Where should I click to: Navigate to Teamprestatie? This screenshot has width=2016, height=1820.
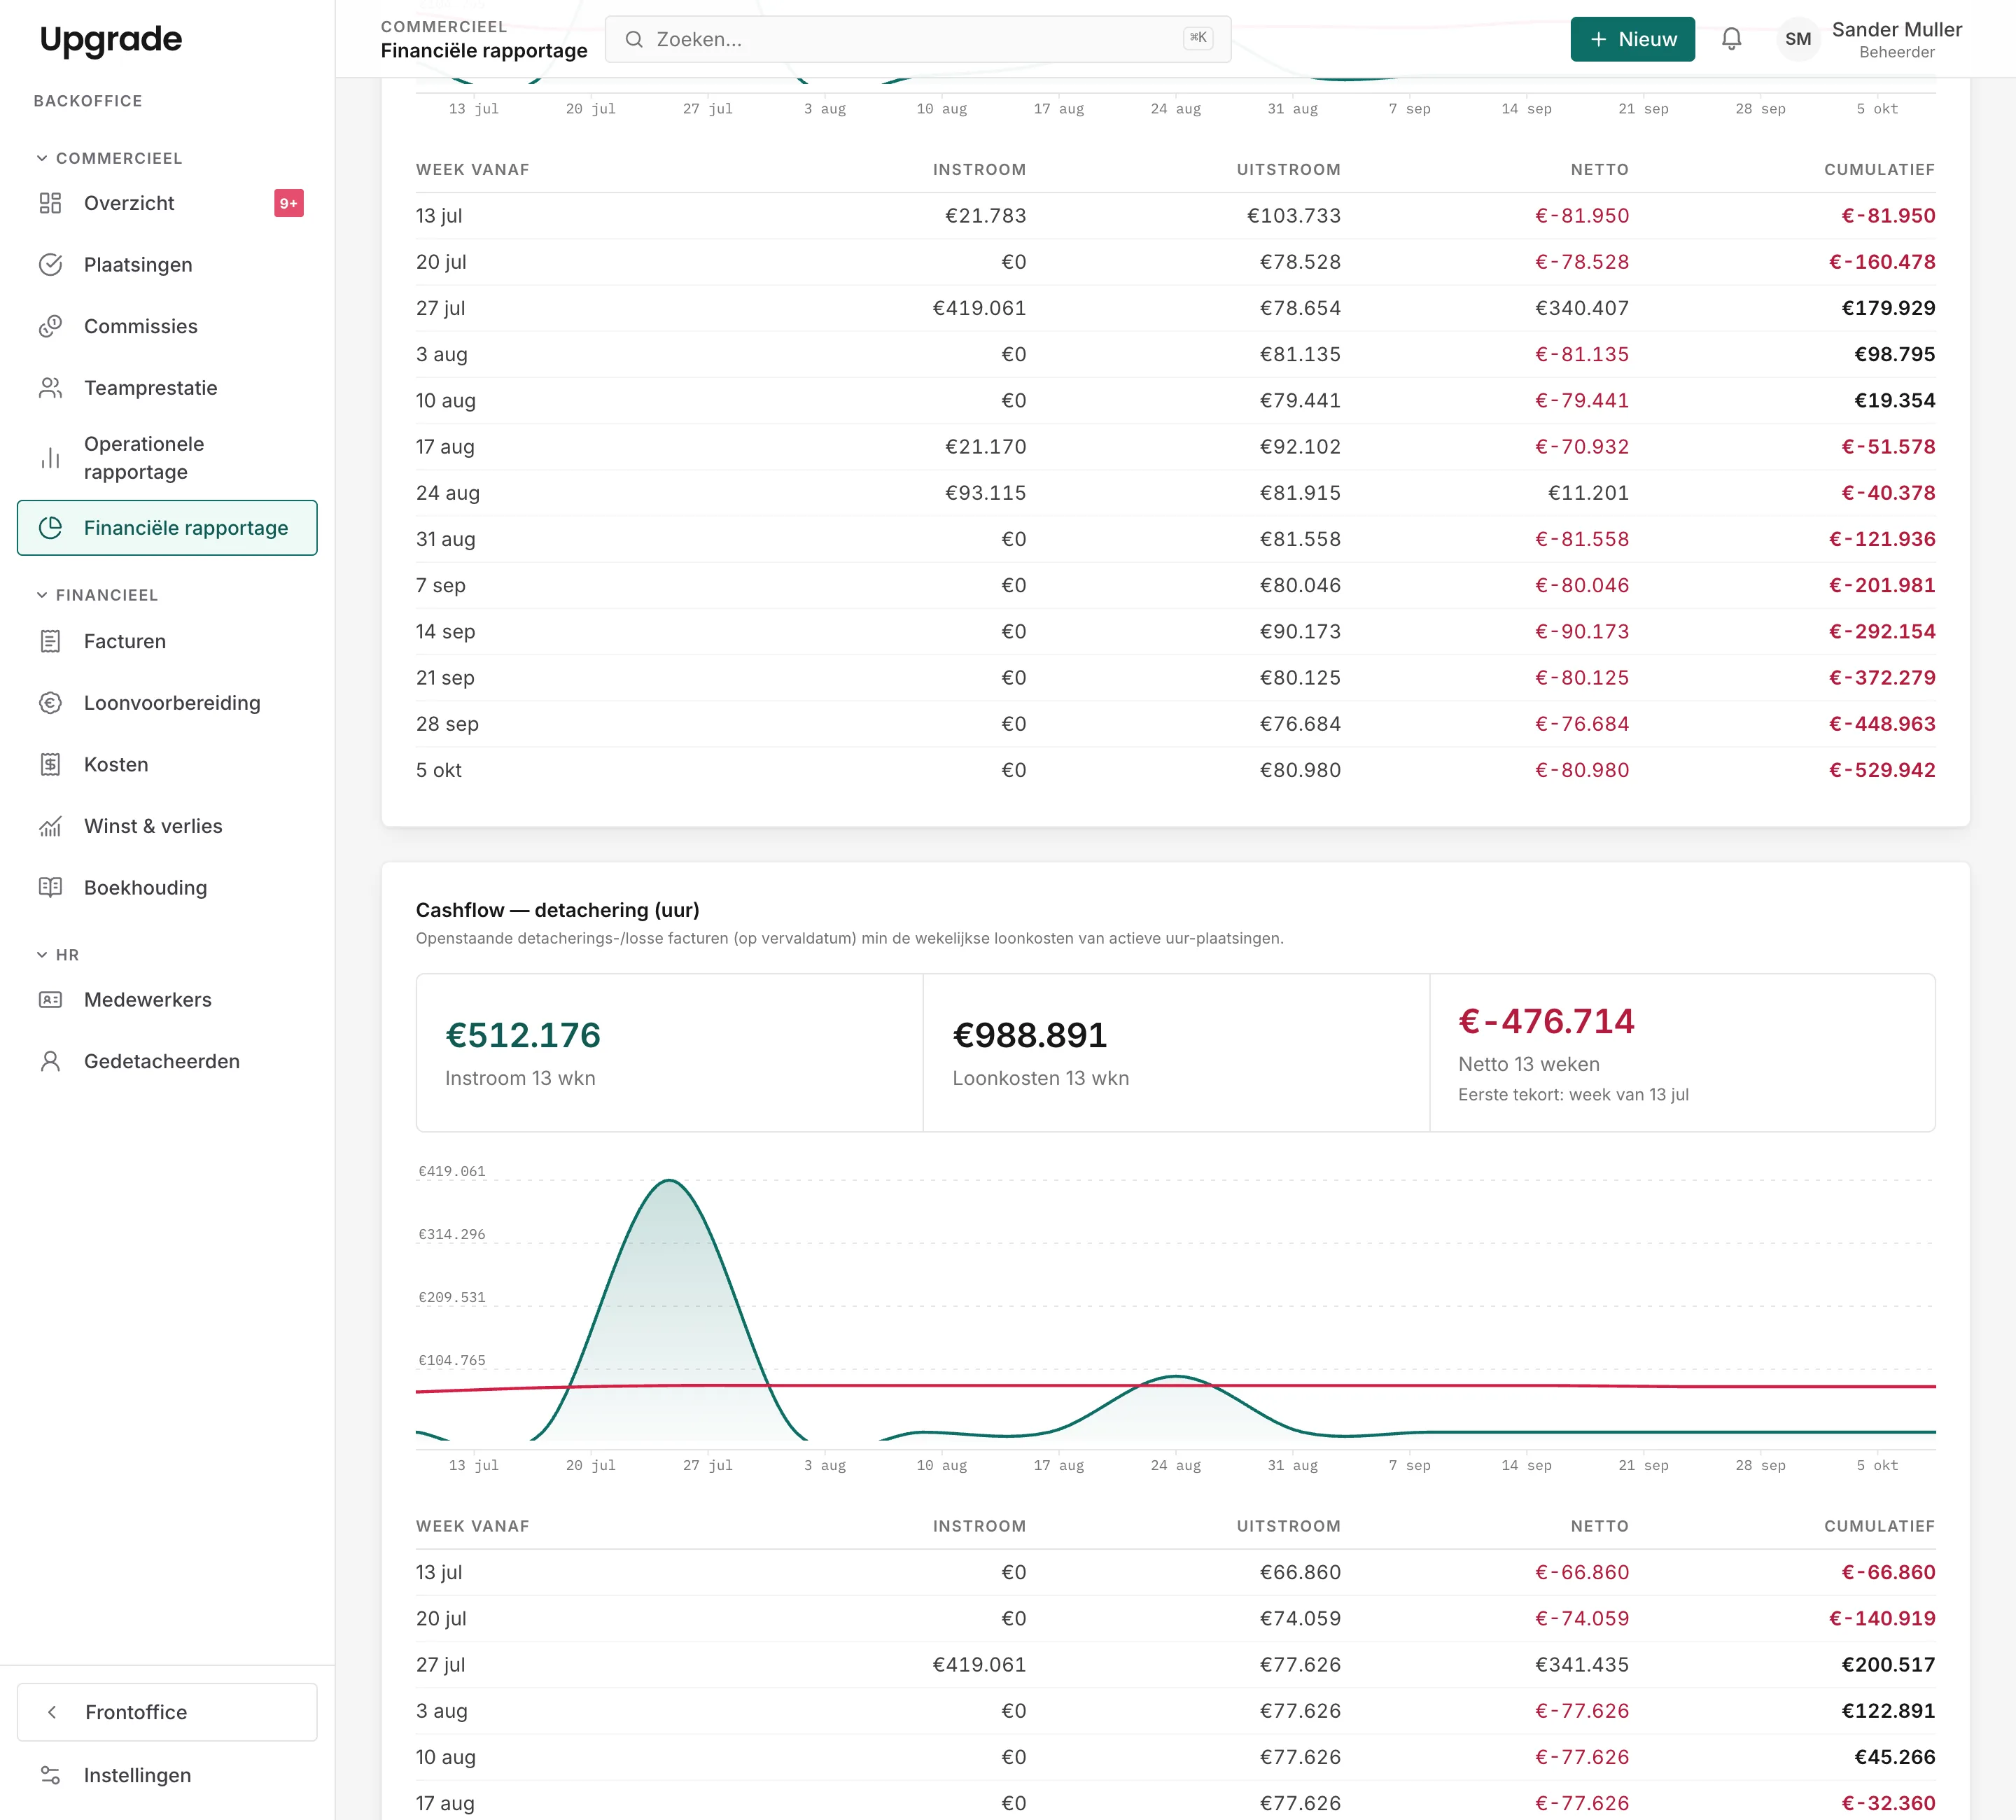click(167, 388)
